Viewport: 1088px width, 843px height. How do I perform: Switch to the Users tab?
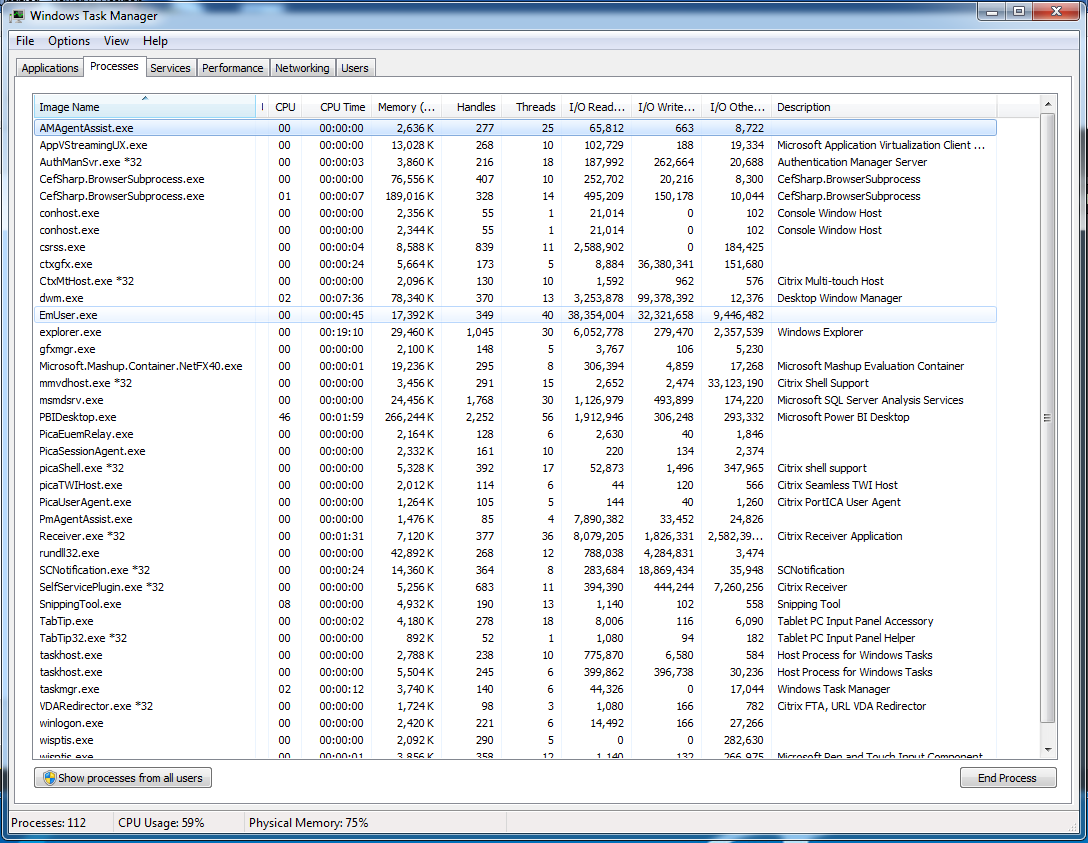[x=355, y=68]
